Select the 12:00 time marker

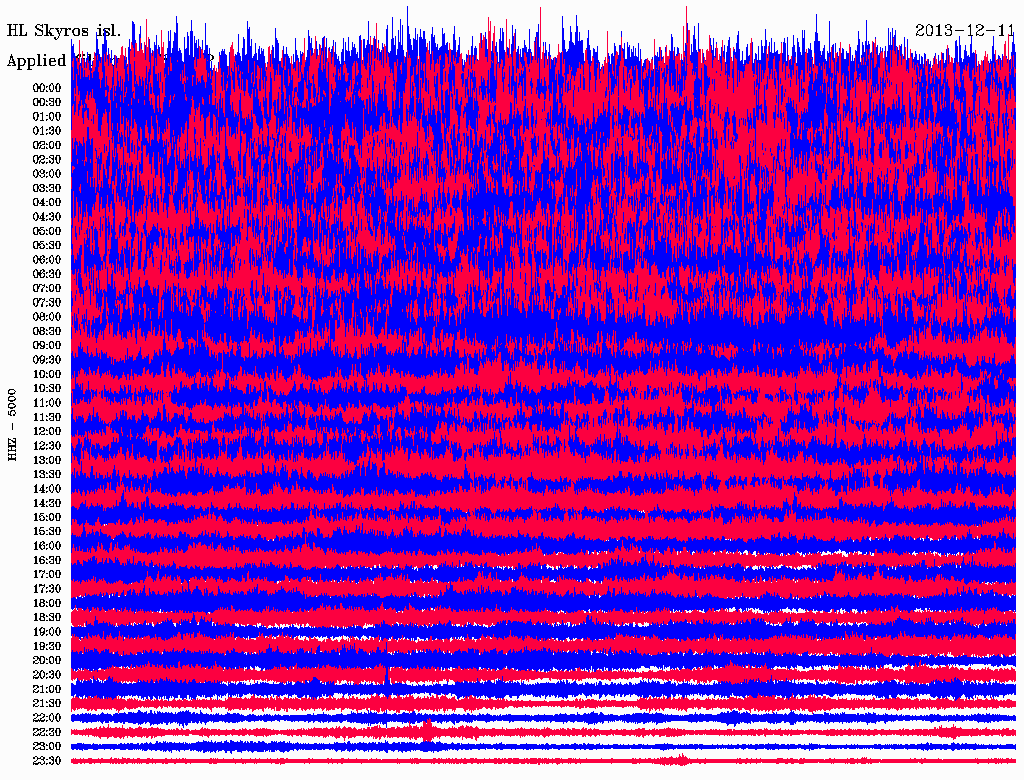pyautogui.click(x=47, y=431)
